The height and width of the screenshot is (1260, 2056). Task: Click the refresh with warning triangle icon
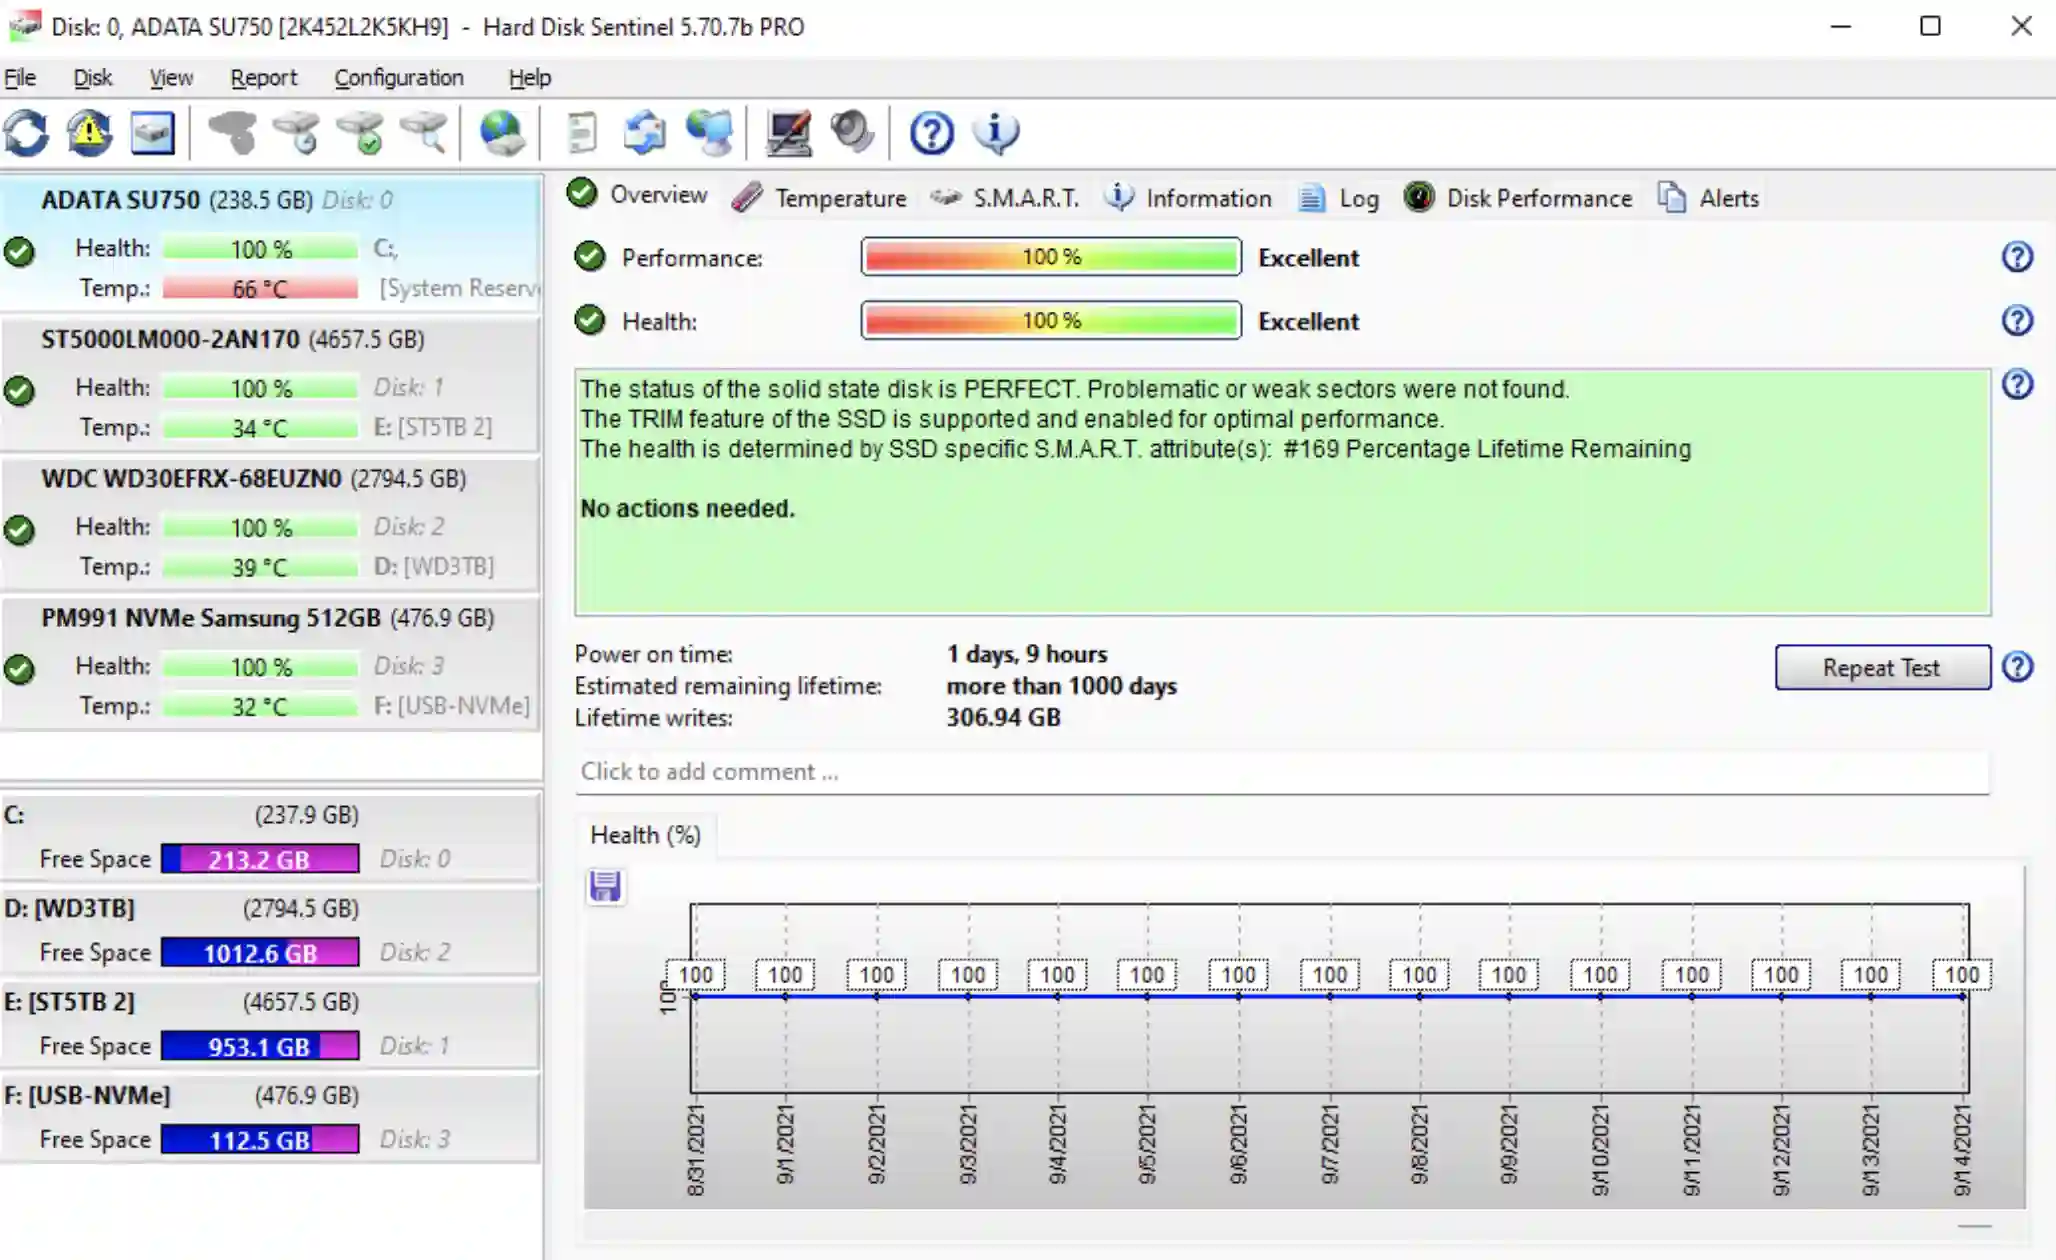pos(89,133)
